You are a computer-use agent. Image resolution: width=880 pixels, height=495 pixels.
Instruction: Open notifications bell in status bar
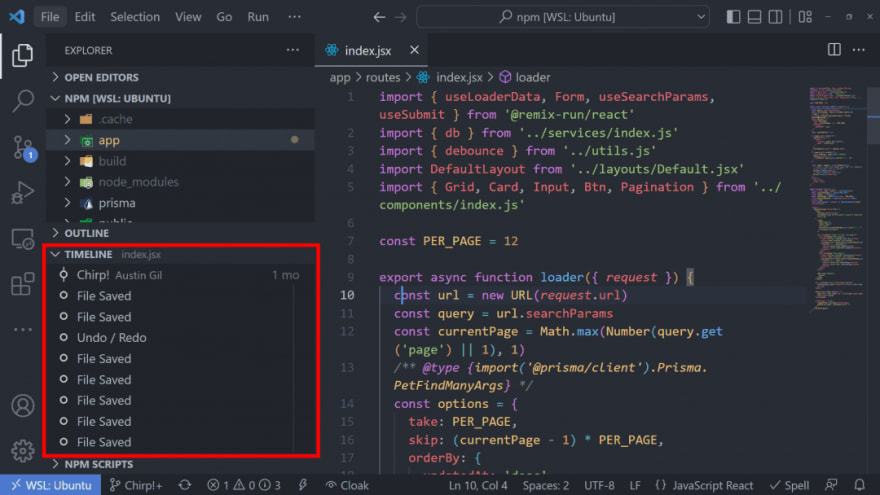point(859,485)
